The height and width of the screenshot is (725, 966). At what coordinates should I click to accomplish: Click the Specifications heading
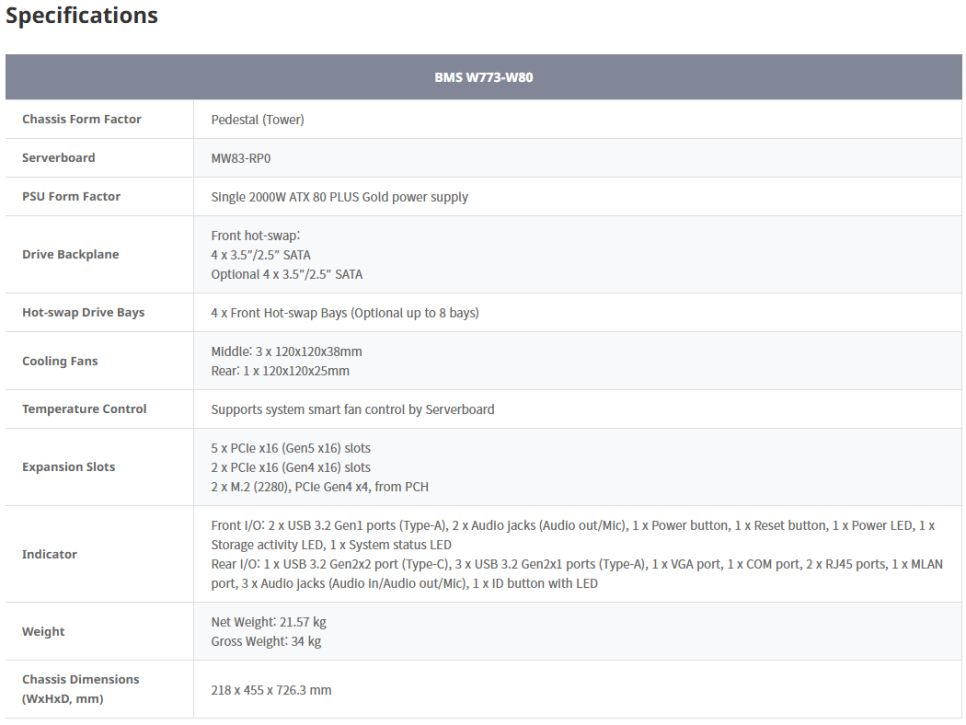pyautogui.click(x=82, y=15)
